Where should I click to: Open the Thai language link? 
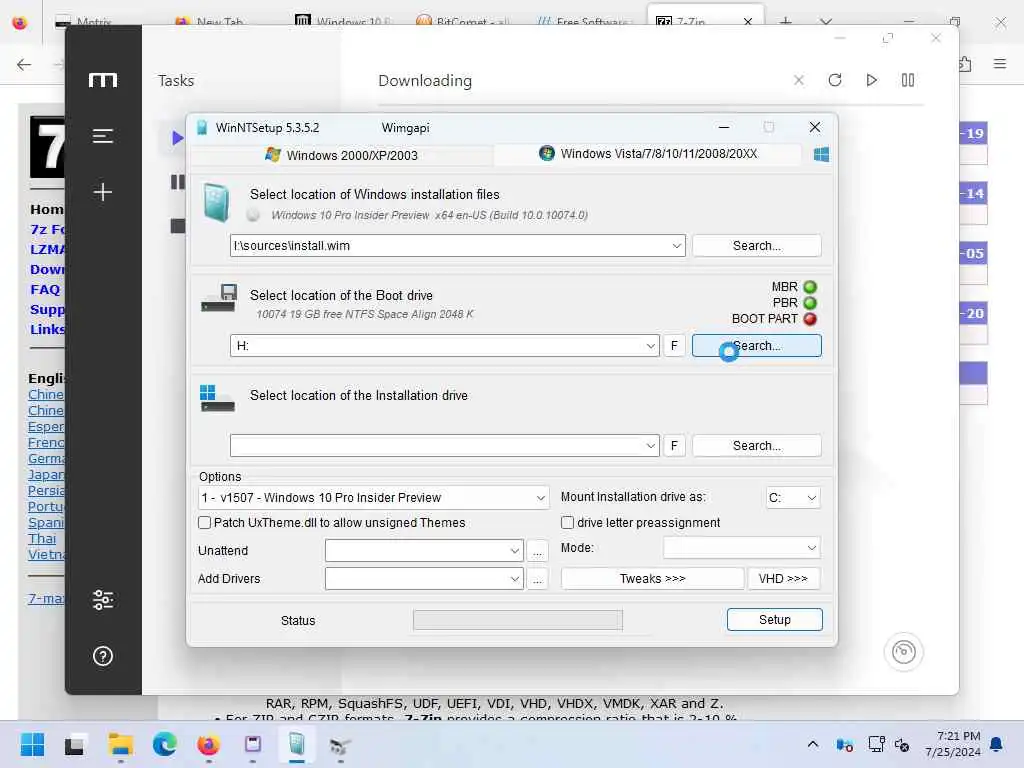click(42, 538)
